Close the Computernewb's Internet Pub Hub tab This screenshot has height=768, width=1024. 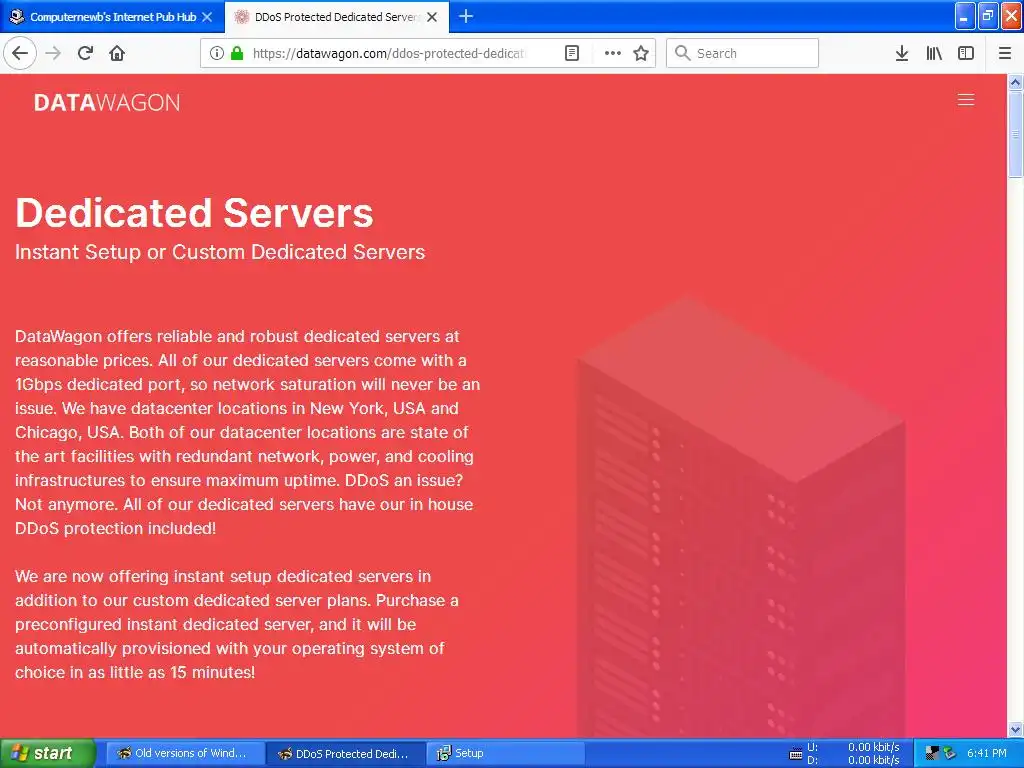click(x=208, y=17)
